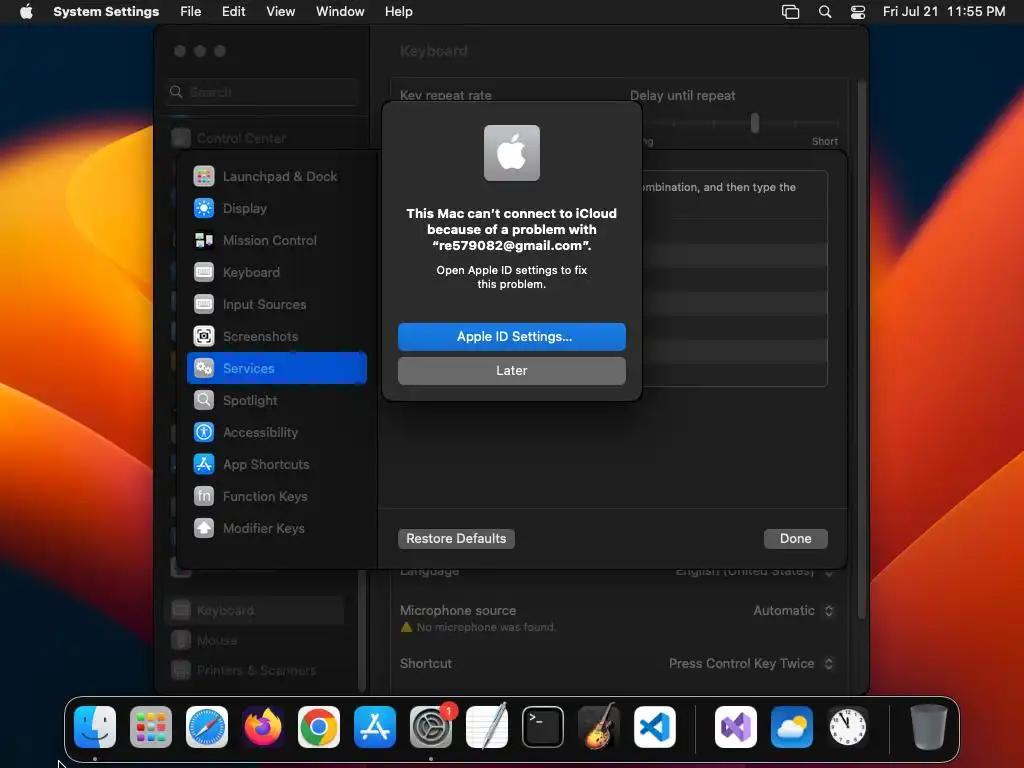Open TextEdit from the Dock
This screenshot has width=1024, height=768.
487,727
